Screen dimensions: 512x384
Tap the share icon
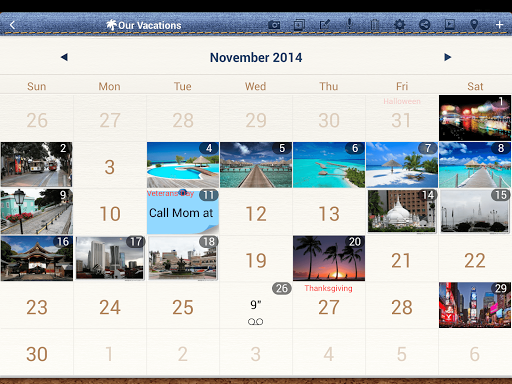[x=424, y=25]
